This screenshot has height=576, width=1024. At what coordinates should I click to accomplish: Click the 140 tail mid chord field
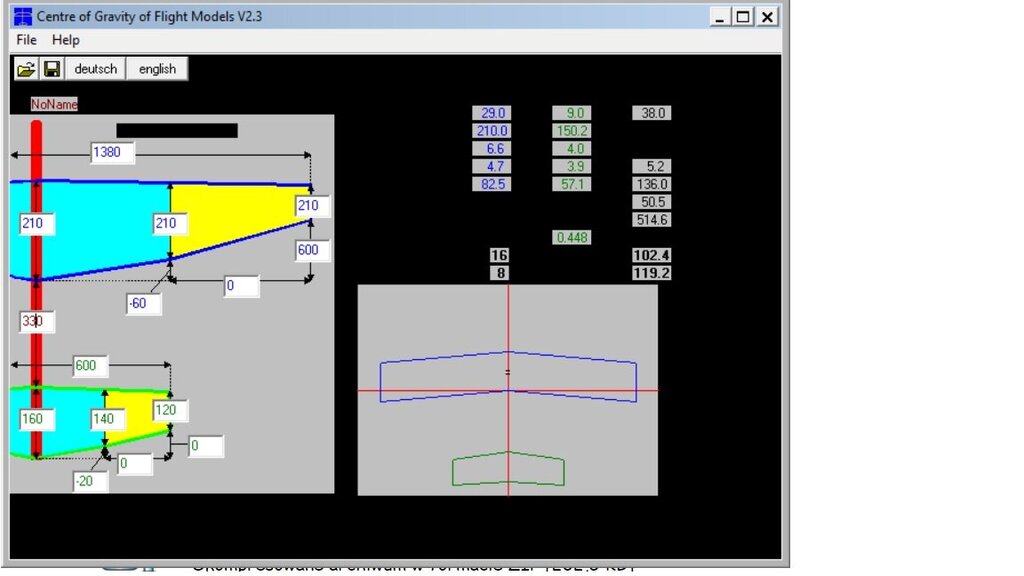[x=103, y=419]
